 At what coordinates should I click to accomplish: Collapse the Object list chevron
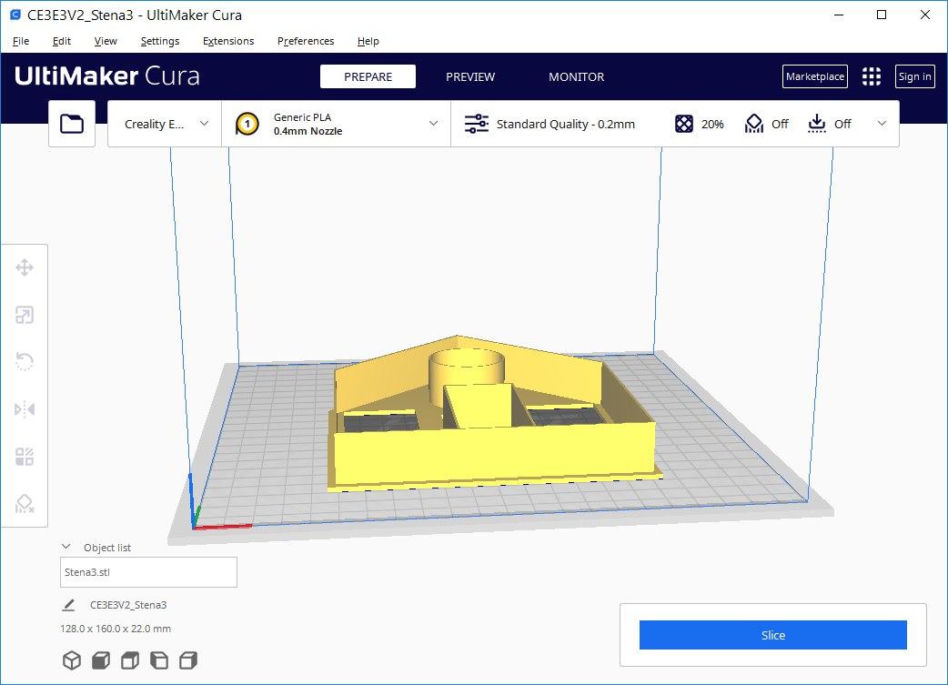pos(66,547)
